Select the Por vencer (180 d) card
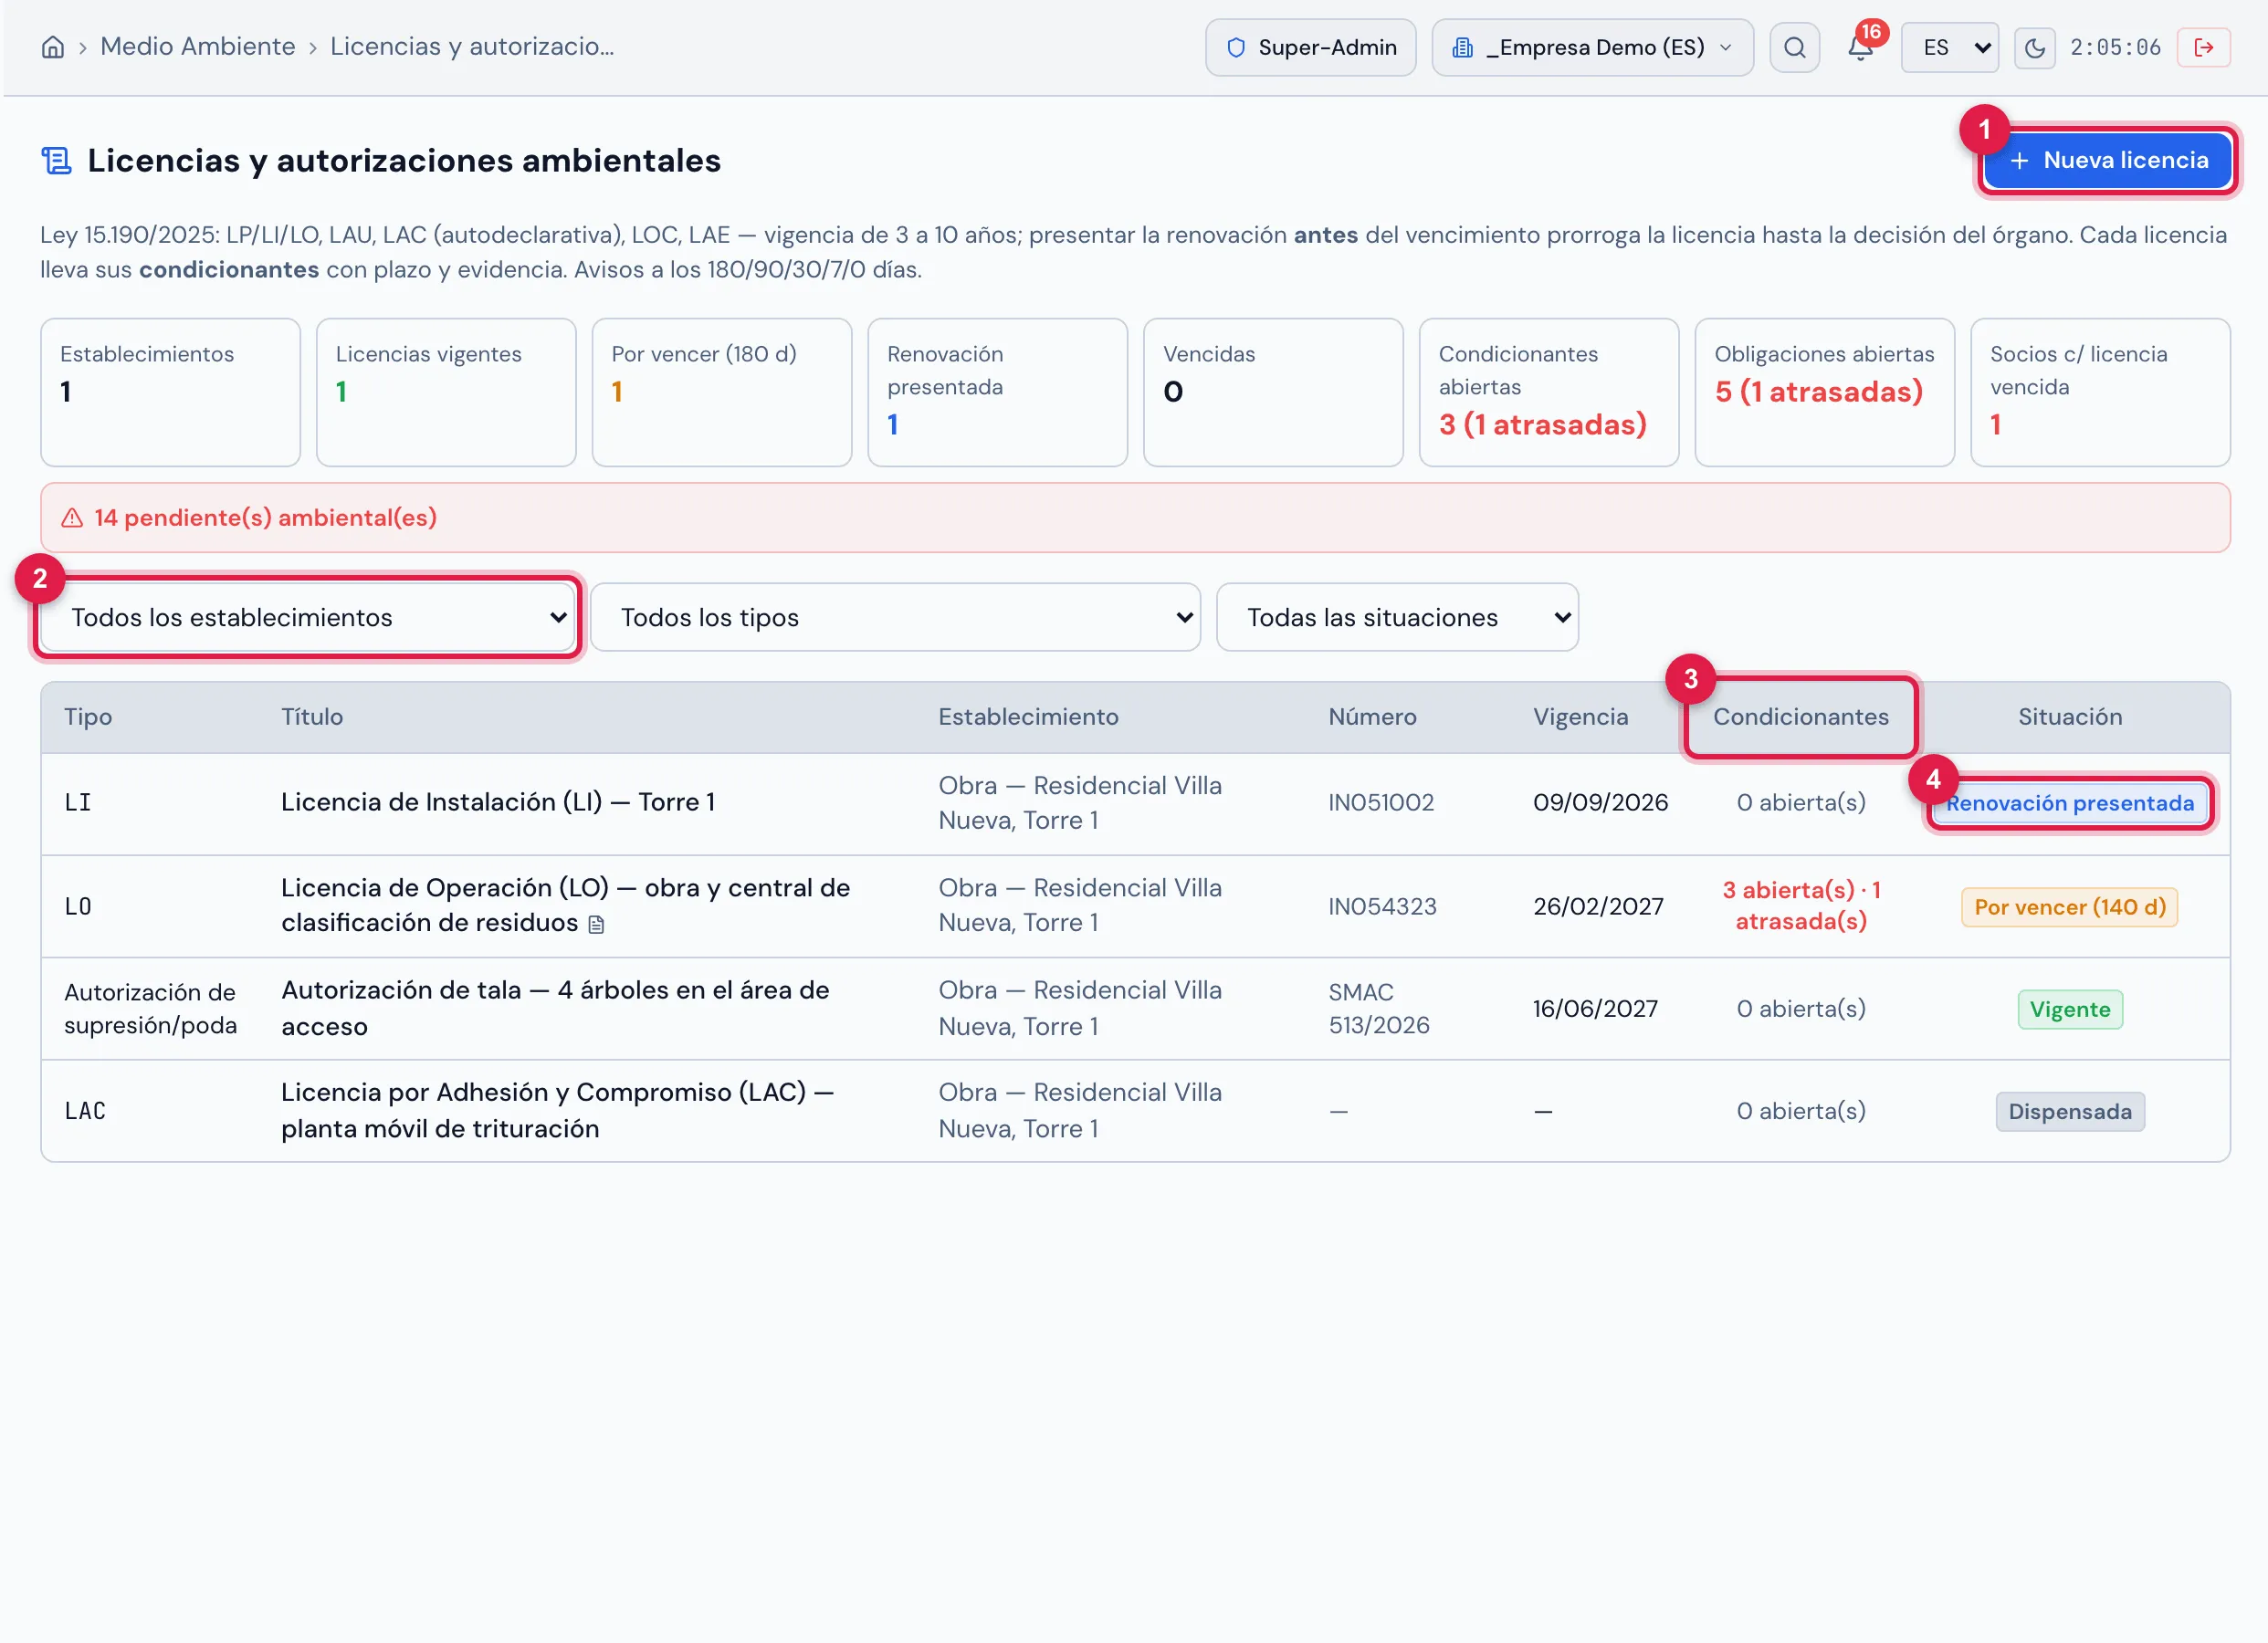 [x=722, y=392]
